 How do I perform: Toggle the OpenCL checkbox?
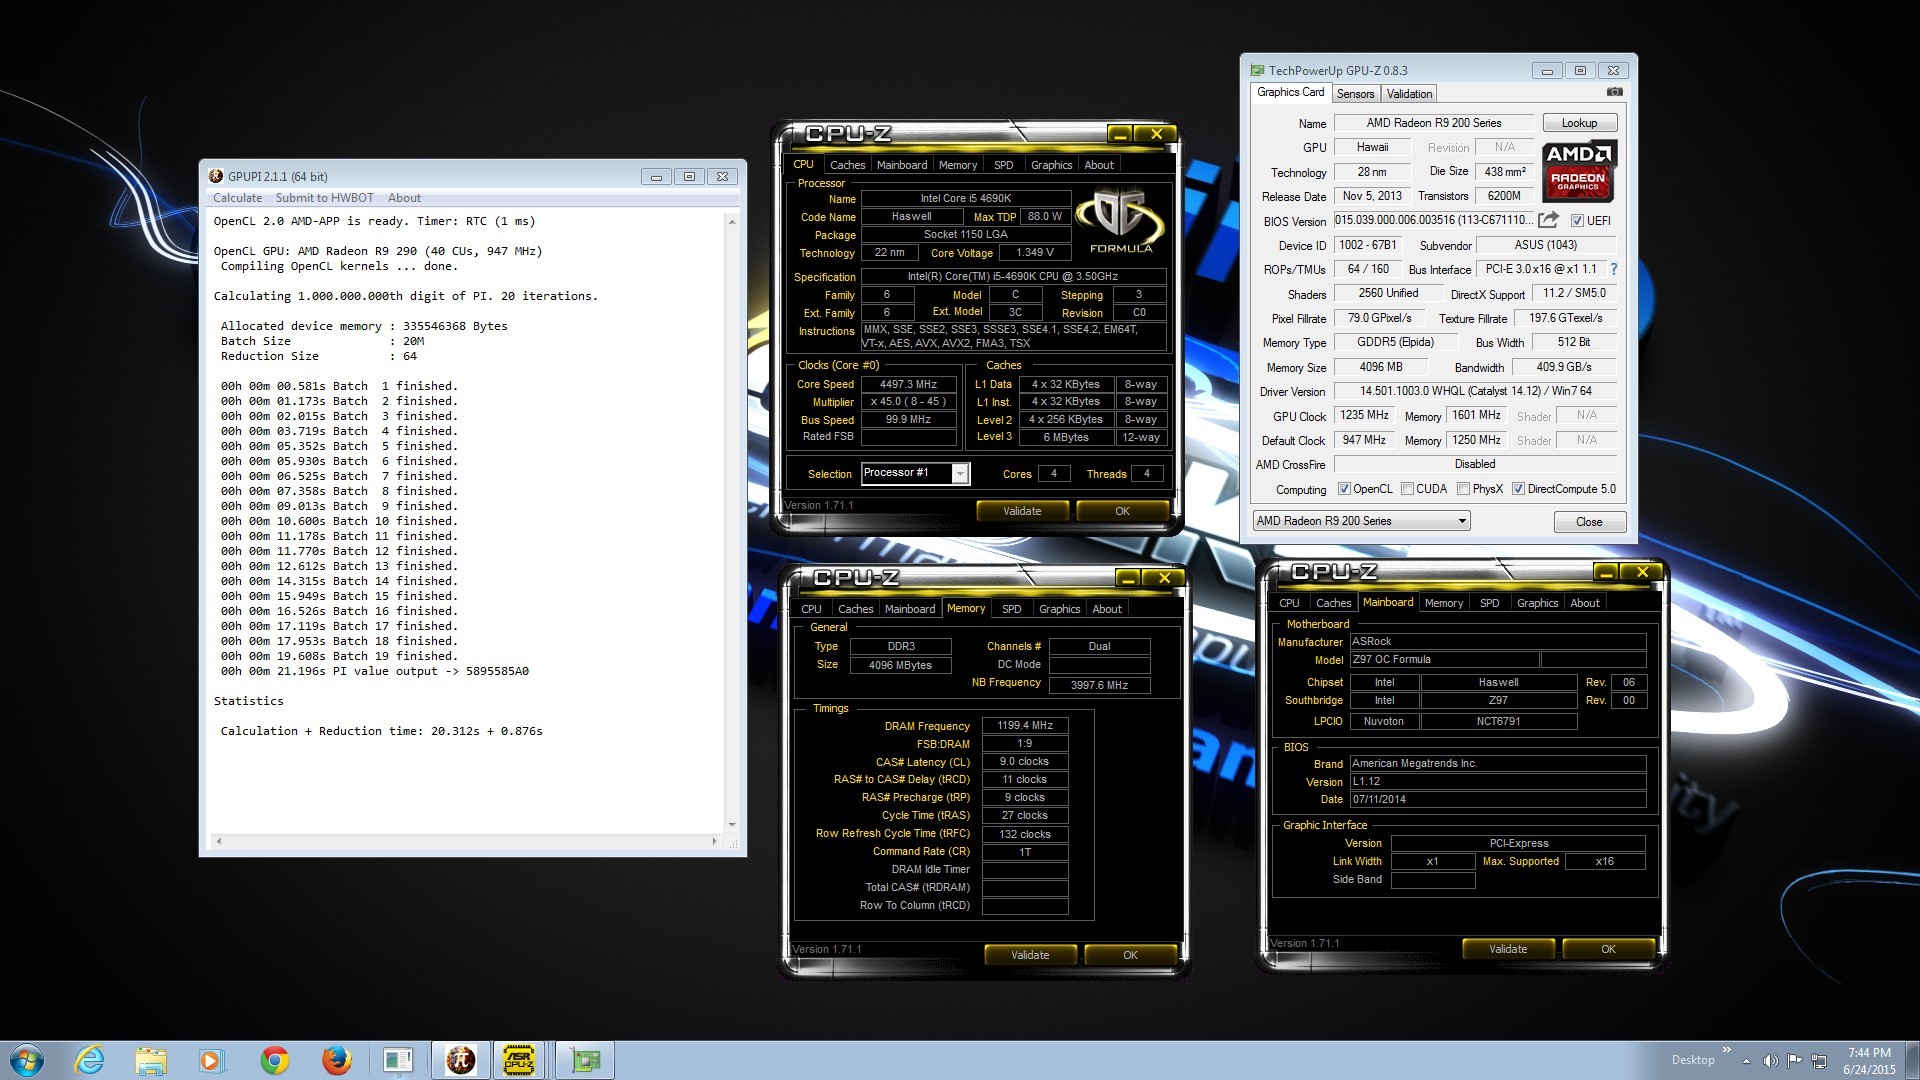click(x=1344, y=489)
